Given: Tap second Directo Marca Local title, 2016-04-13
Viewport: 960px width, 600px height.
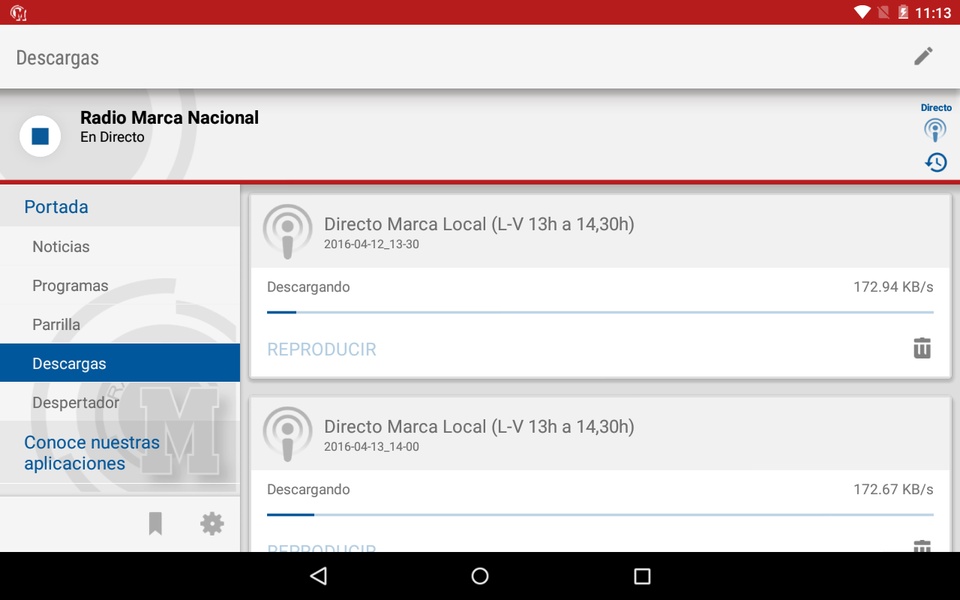Looking at the screenshot, I should coord(479,427).
